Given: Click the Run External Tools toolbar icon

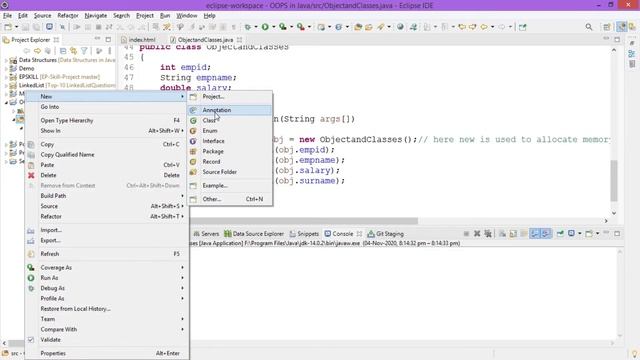Looking at the screenshot, I should [x=300, y=27].
